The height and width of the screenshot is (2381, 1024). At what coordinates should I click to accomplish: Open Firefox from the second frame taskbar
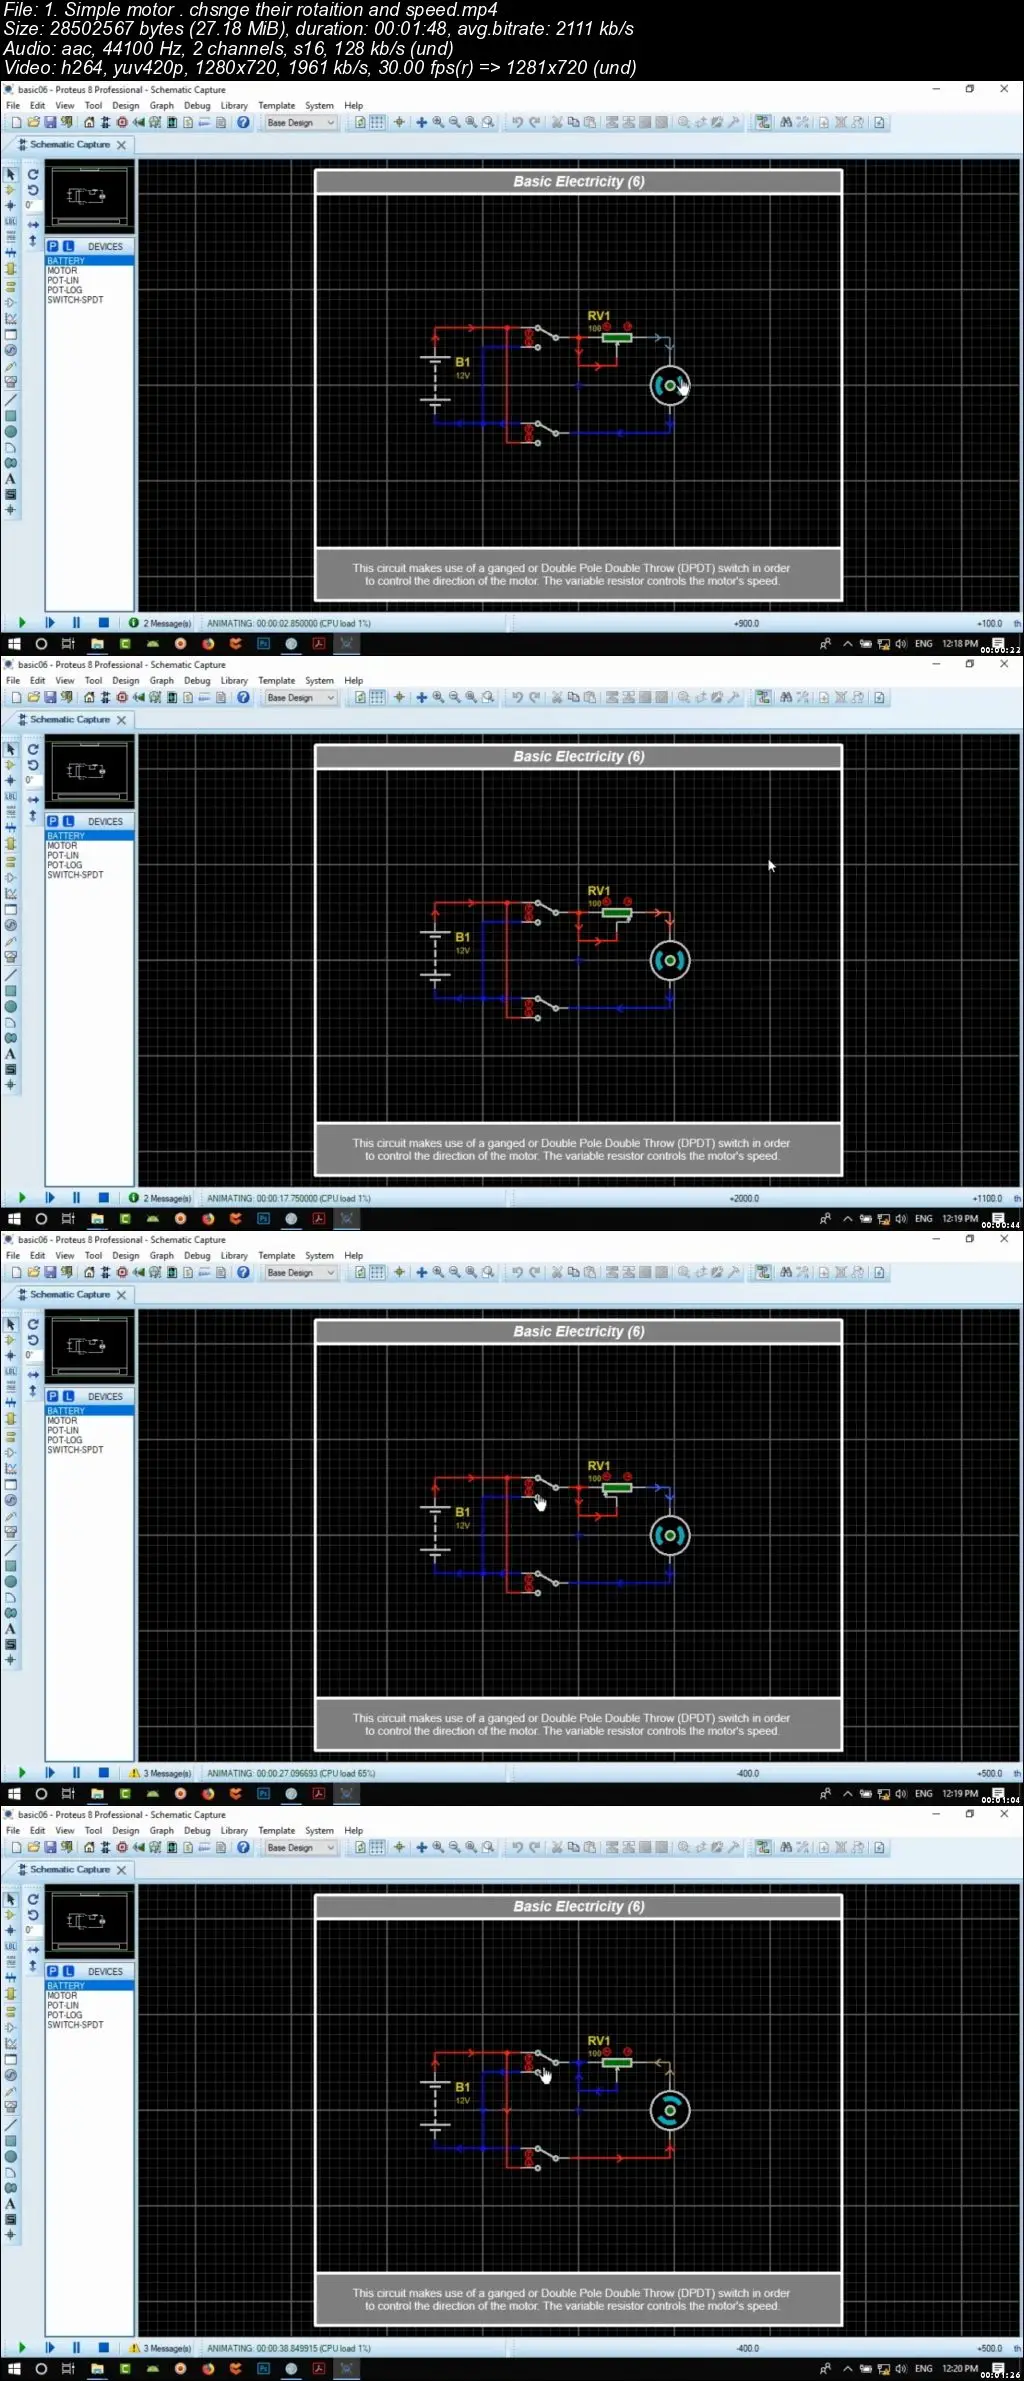(208, 1219)
